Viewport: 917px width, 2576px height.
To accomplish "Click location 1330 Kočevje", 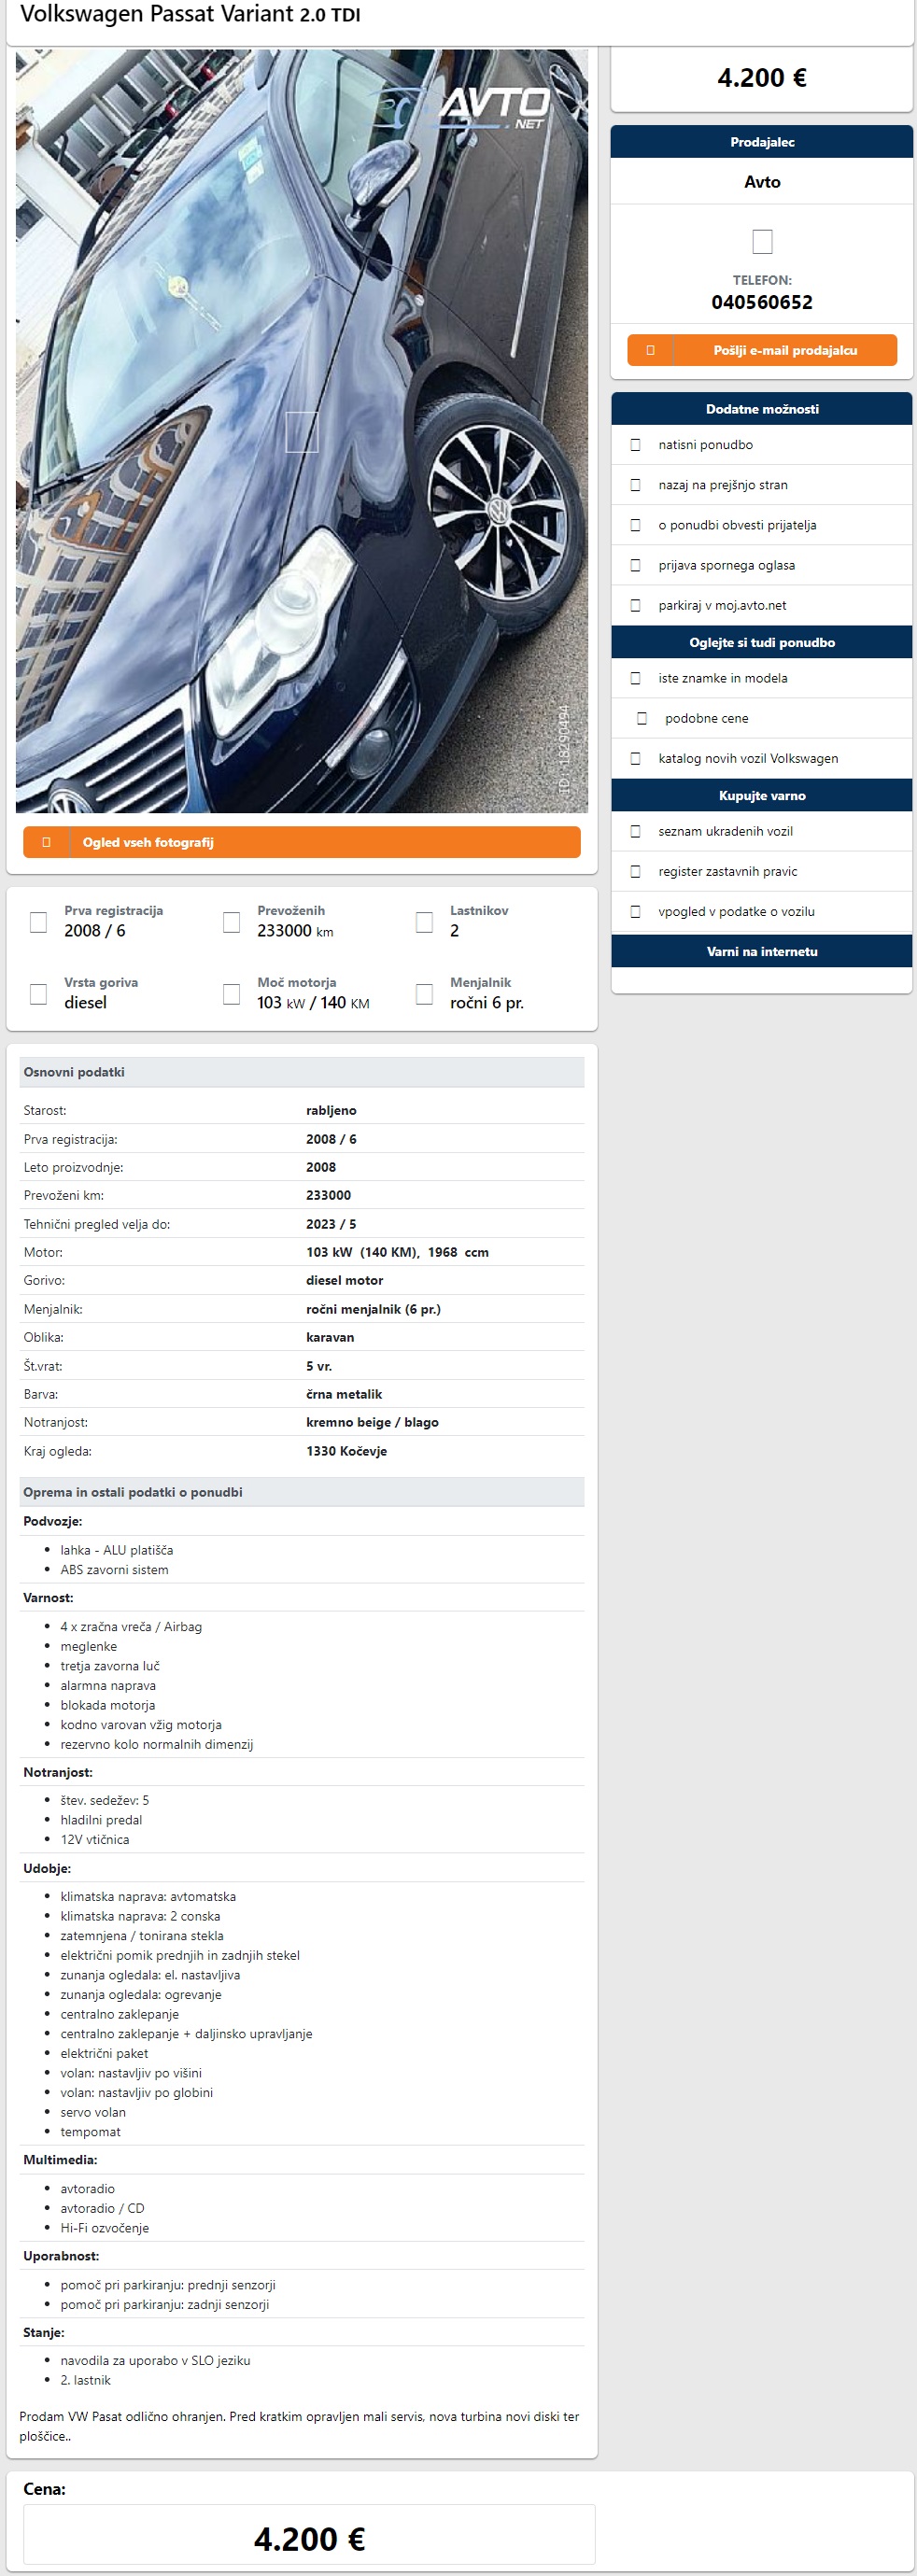I will click(x=346, y=1451).
